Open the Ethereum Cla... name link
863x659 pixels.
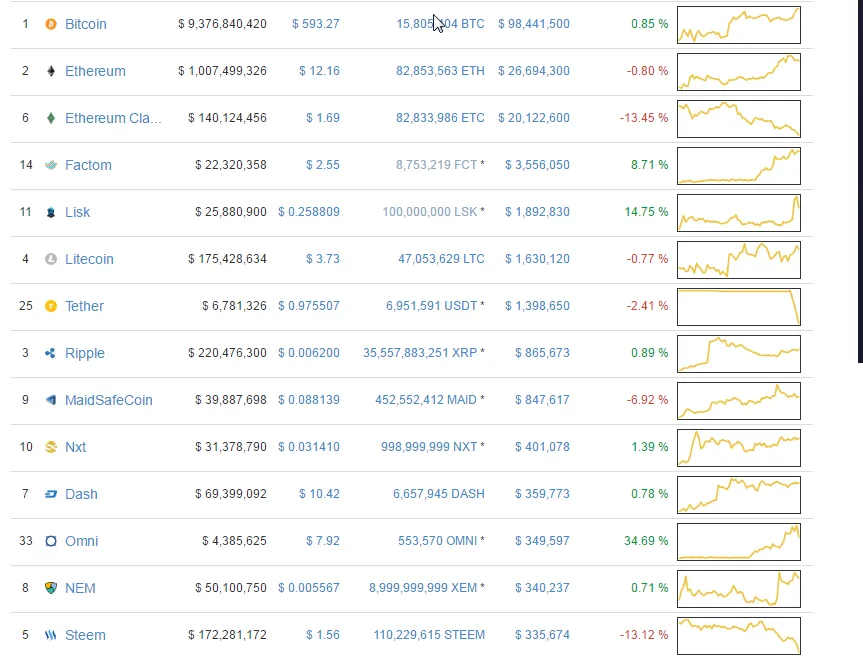[113, 118]
